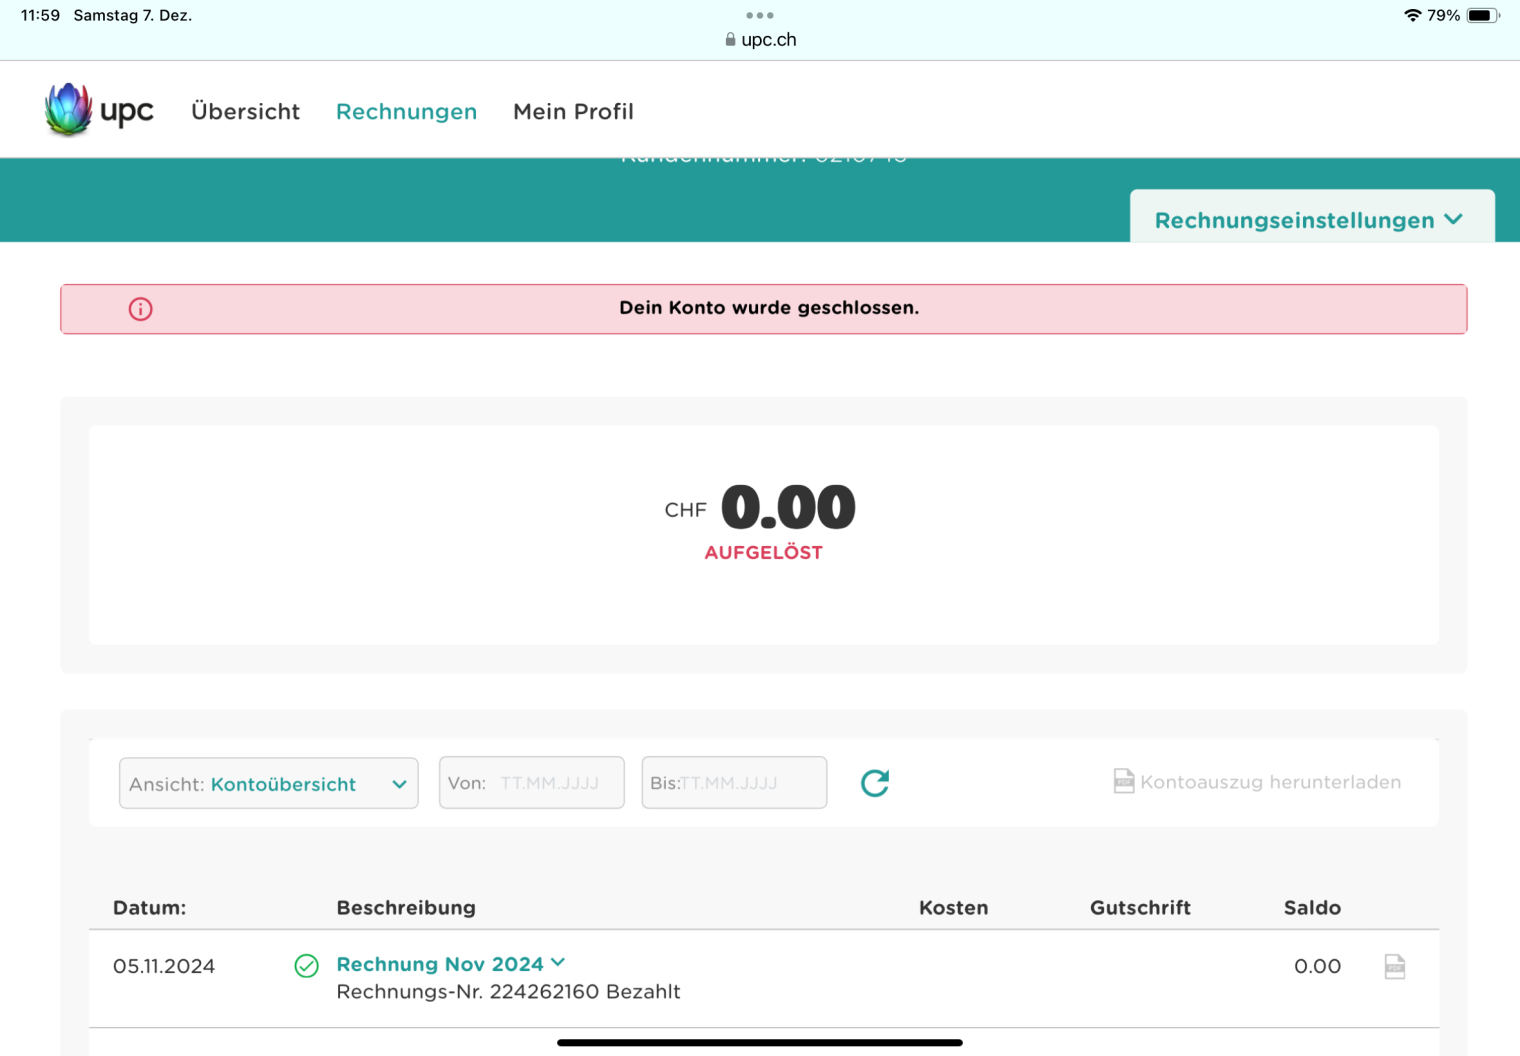Open the Ansicht: Kontoübersicht dropdown
Screen dimensions: 1520x1056
coord(268,783)
